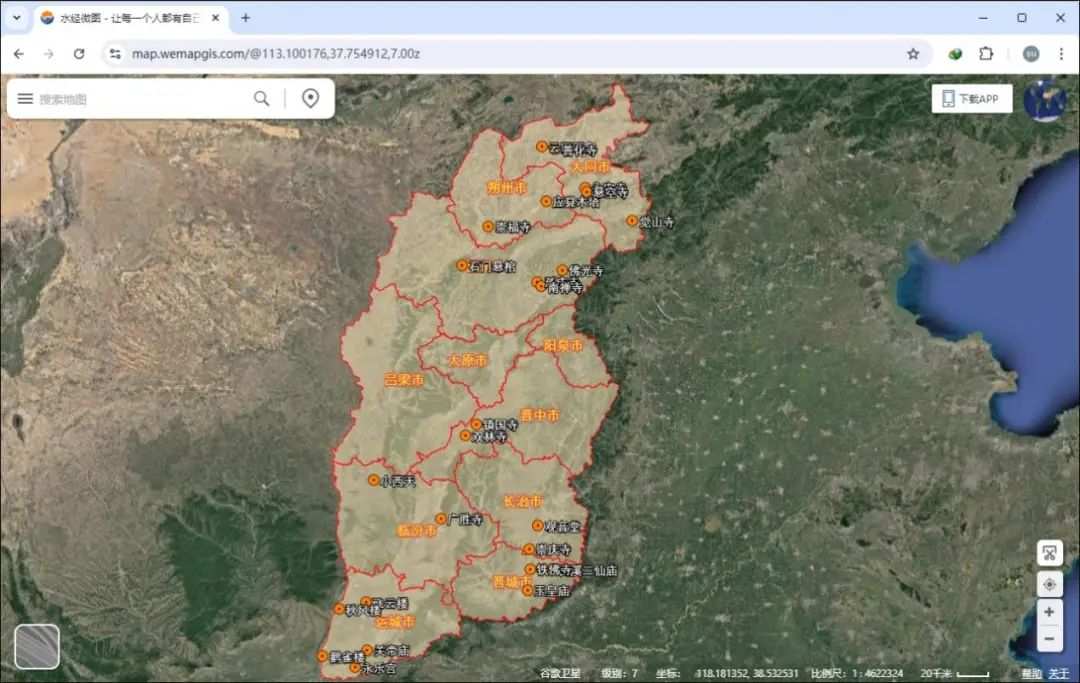The width and height of the screenshot is (1080, 683).
Task: Click the 应县木塔 orange marker
Action: [x=546, y=202]
